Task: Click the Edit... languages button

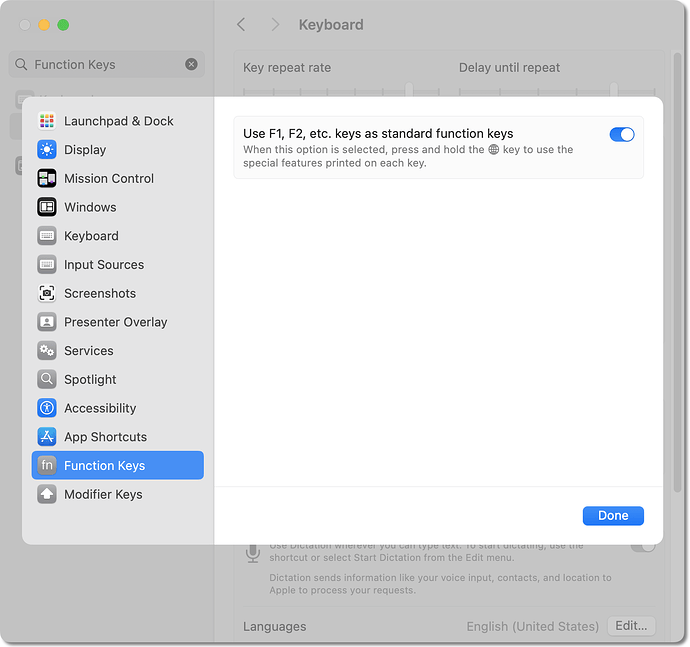Action: pos(631,626)
